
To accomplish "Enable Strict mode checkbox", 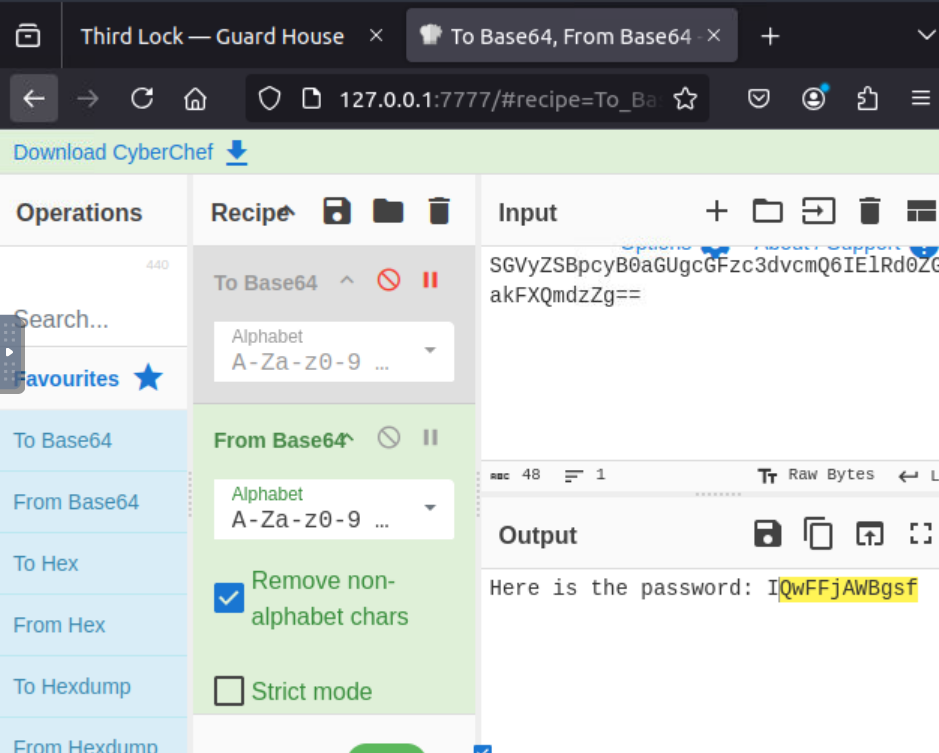I will click(x=229, y=691).
